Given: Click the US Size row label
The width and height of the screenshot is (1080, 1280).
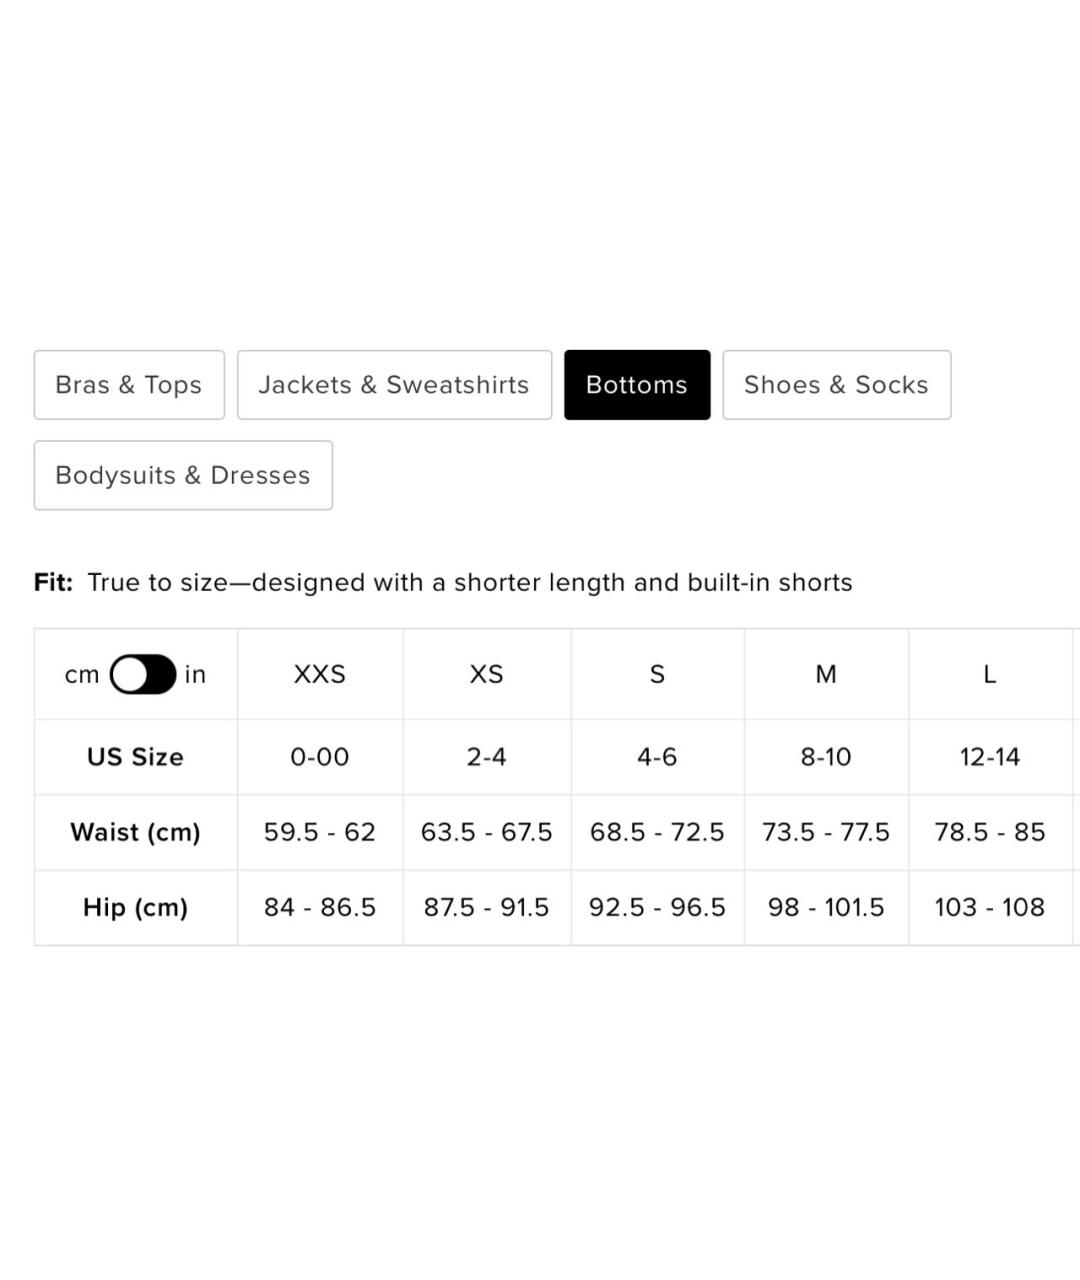Looking at the screenshot, I should click(x=136, y=757).
